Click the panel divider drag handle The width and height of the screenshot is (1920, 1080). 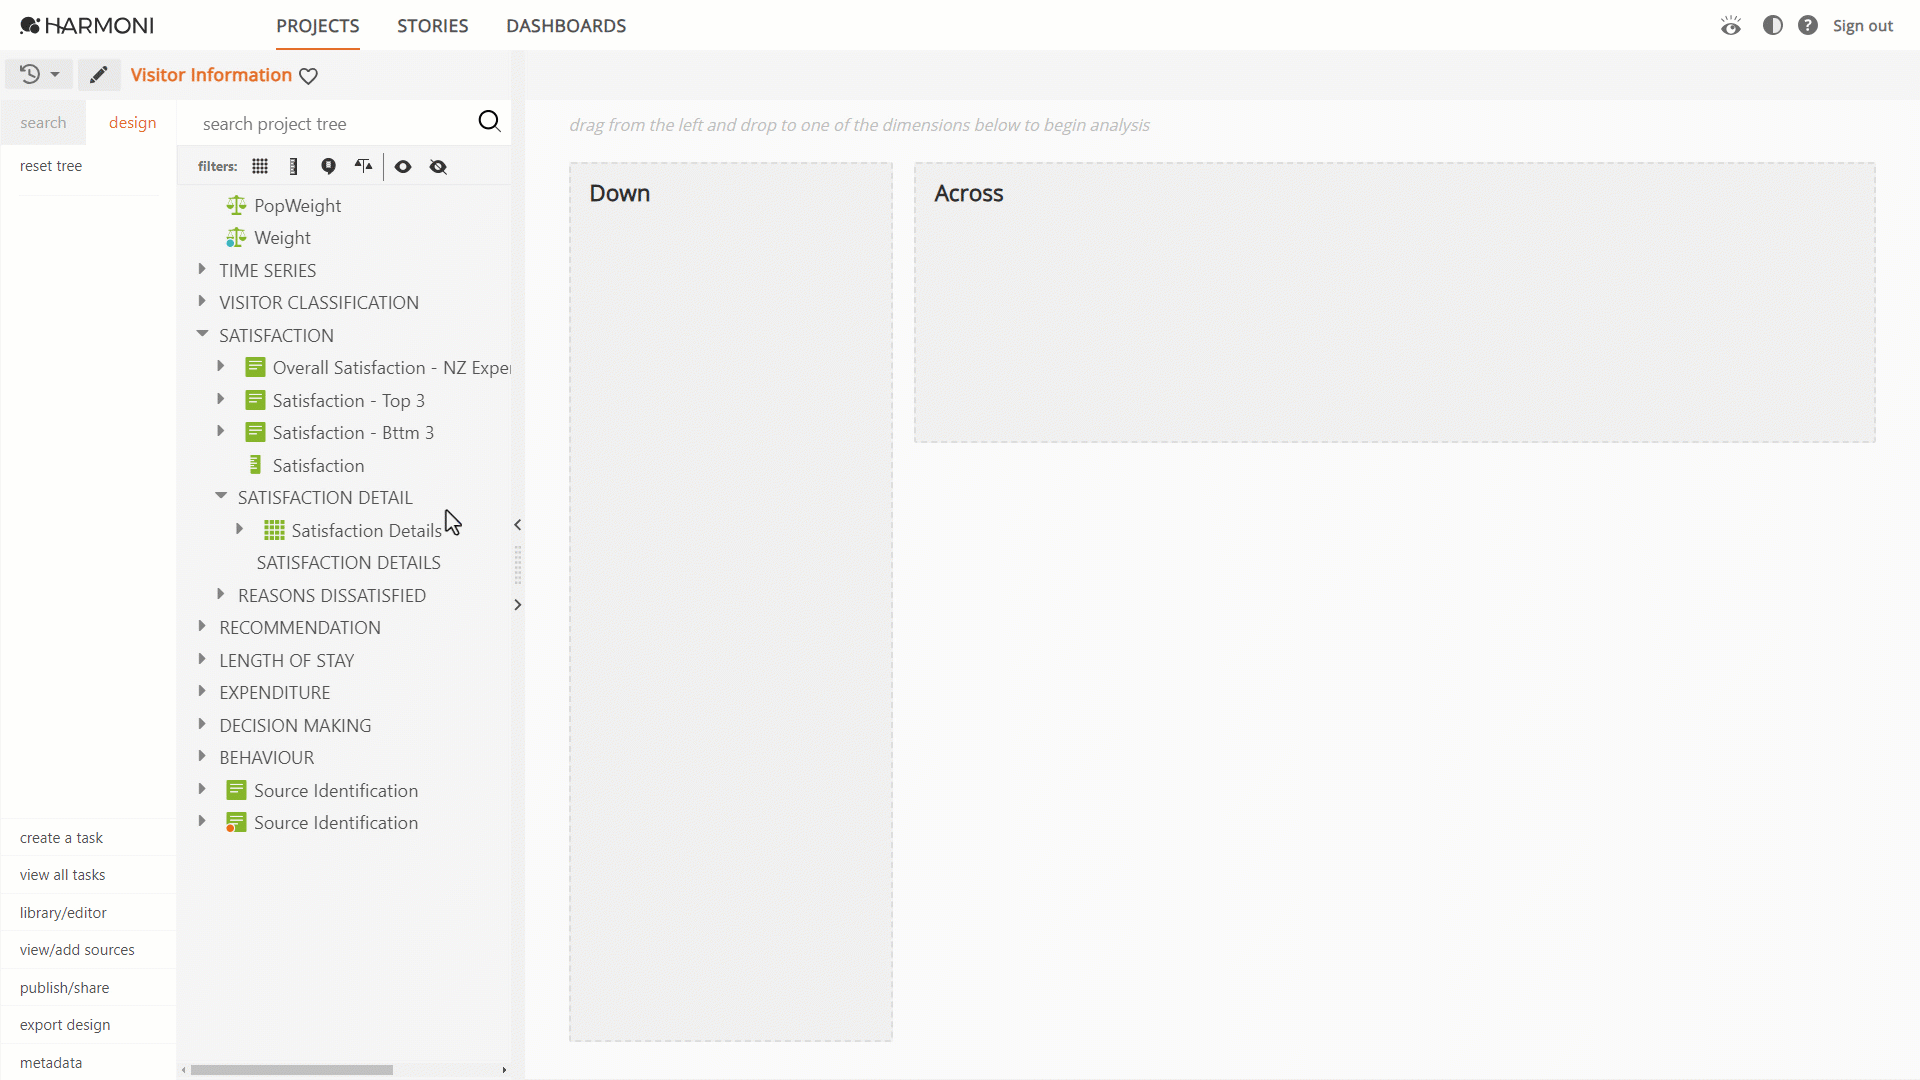[517, 565]
